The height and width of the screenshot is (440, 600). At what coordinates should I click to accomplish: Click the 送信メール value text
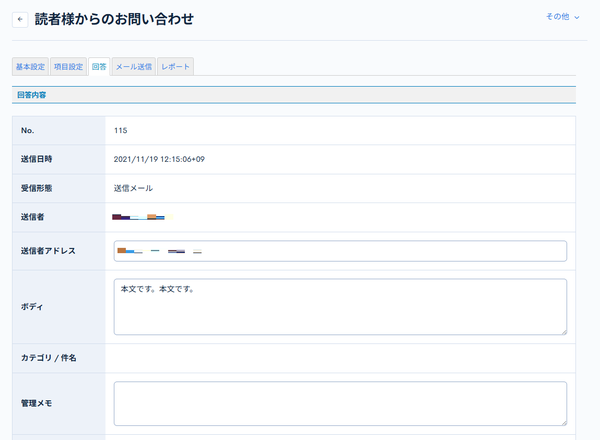pos(133,188)
